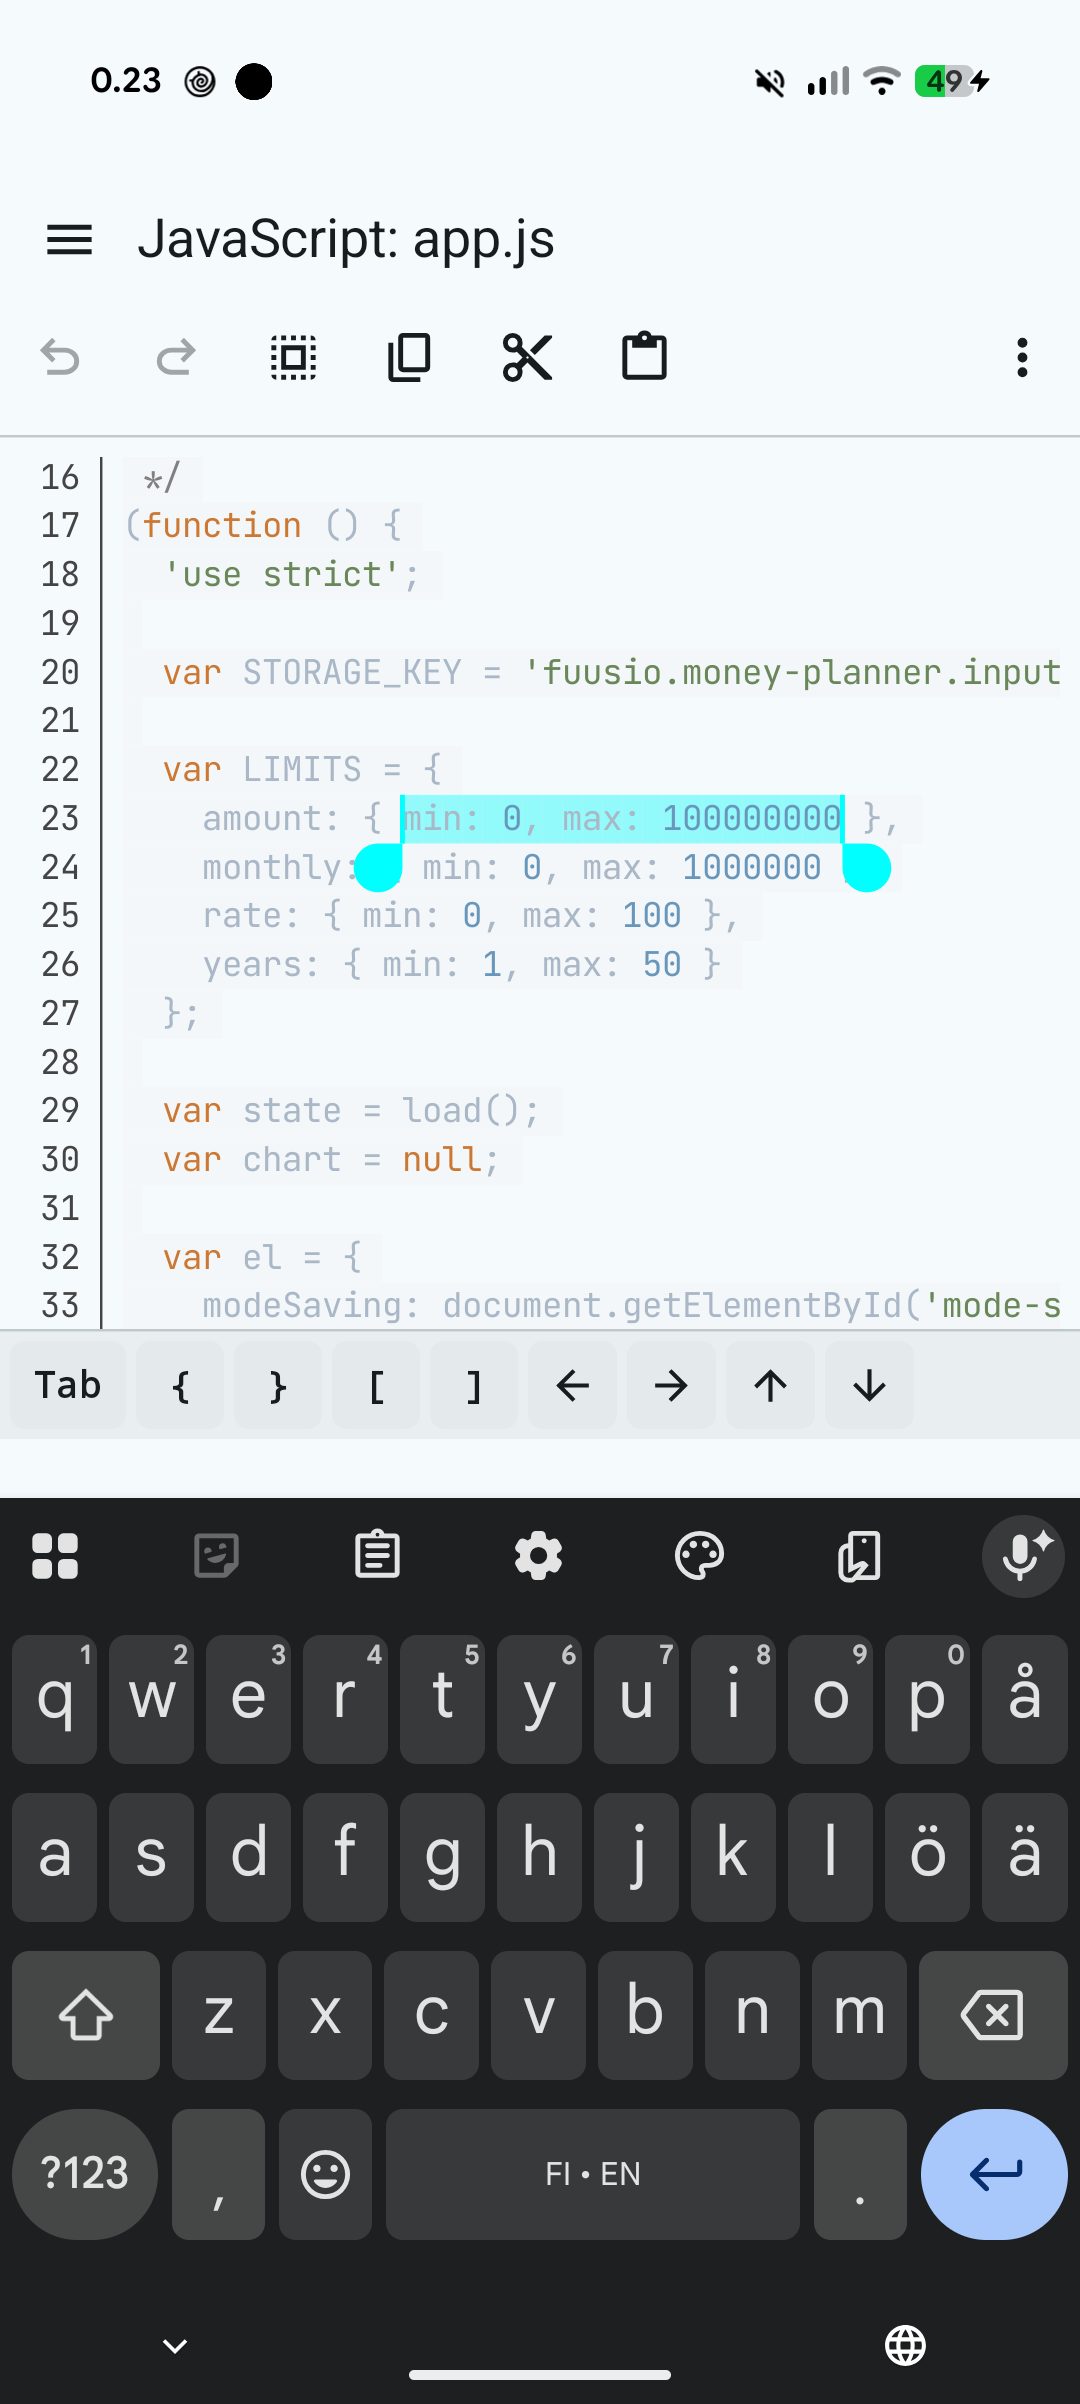This screenshot has width=1080, height=2404.
Task: Open keyboard clipboard manager
Action: [377, 1556]
